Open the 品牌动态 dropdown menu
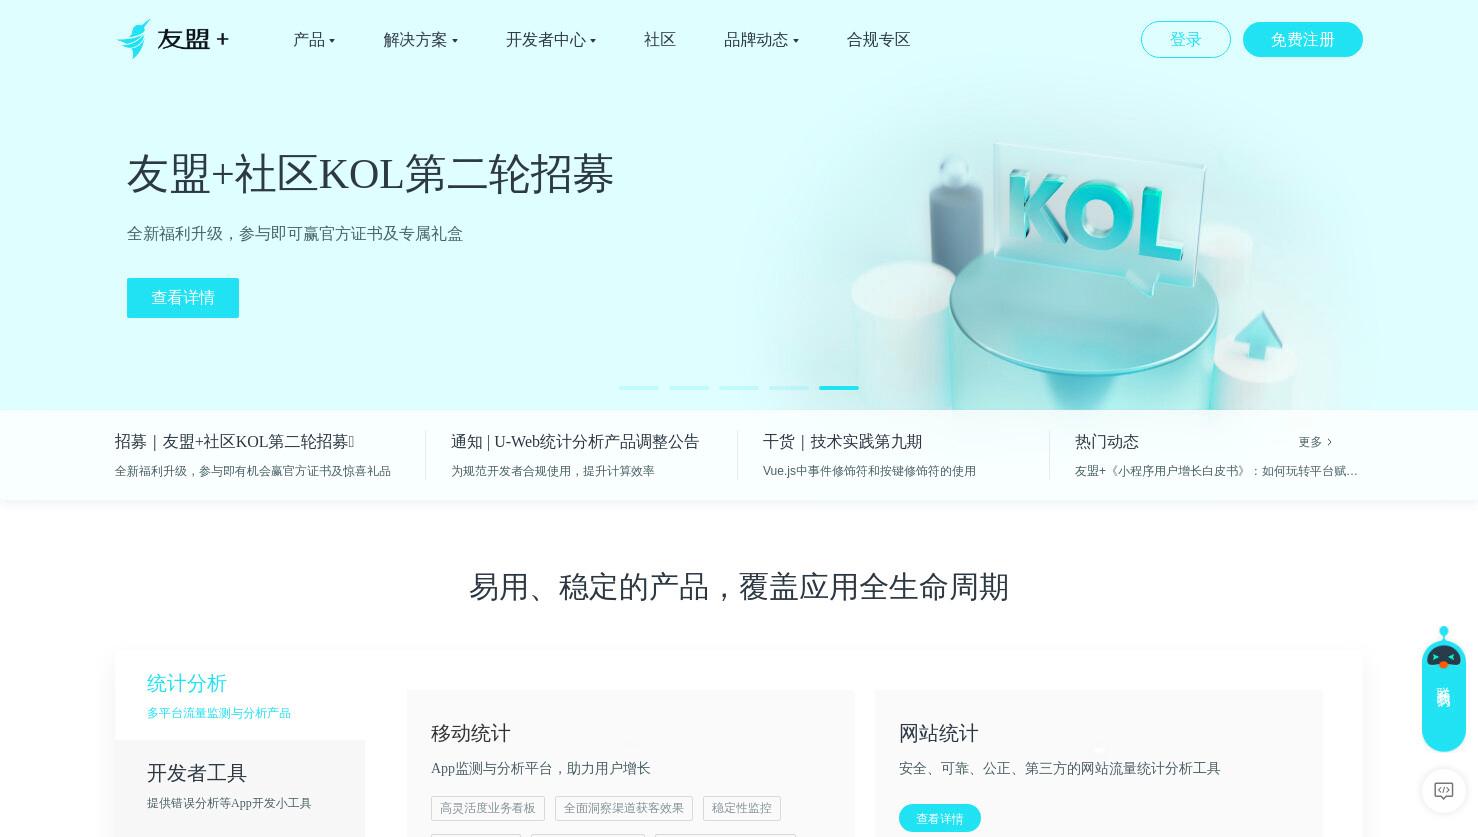Screen dimensions: 1478x837 761,40
